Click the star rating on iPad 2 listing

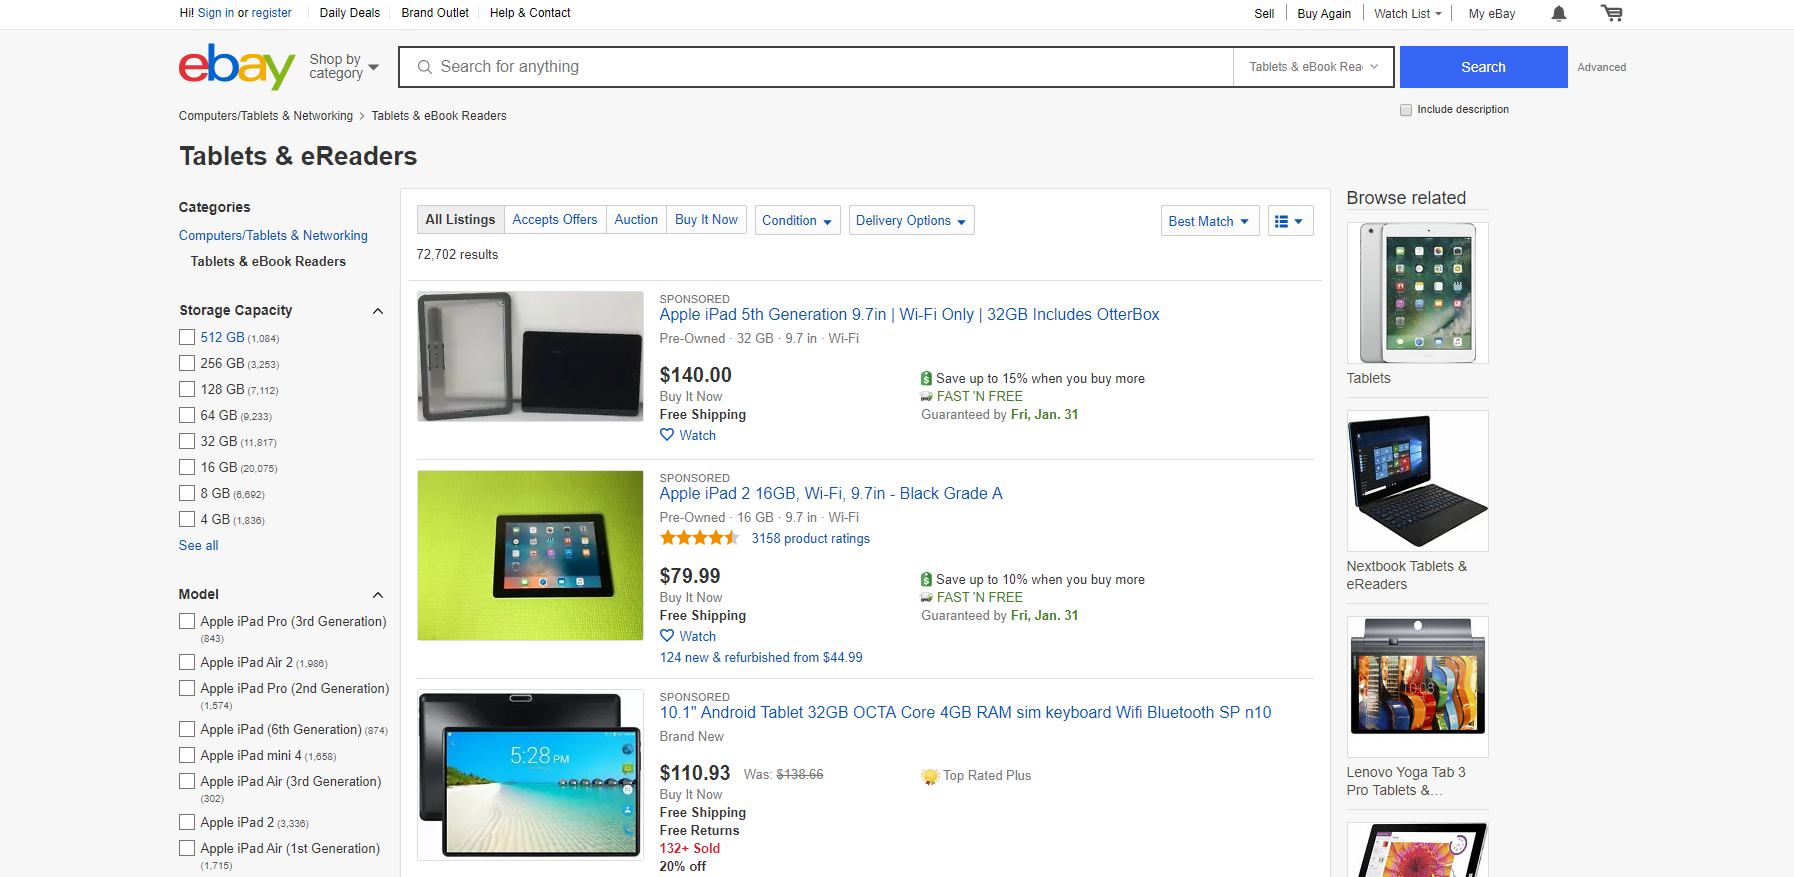(x=700, y=538)
